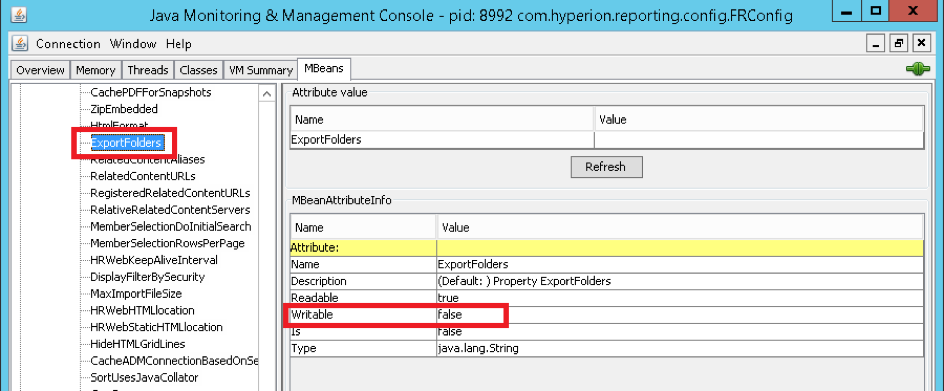The width and height of the screenshot is (944, 391).
Task: Click the green connection status icon
Action: click(918, 70)
